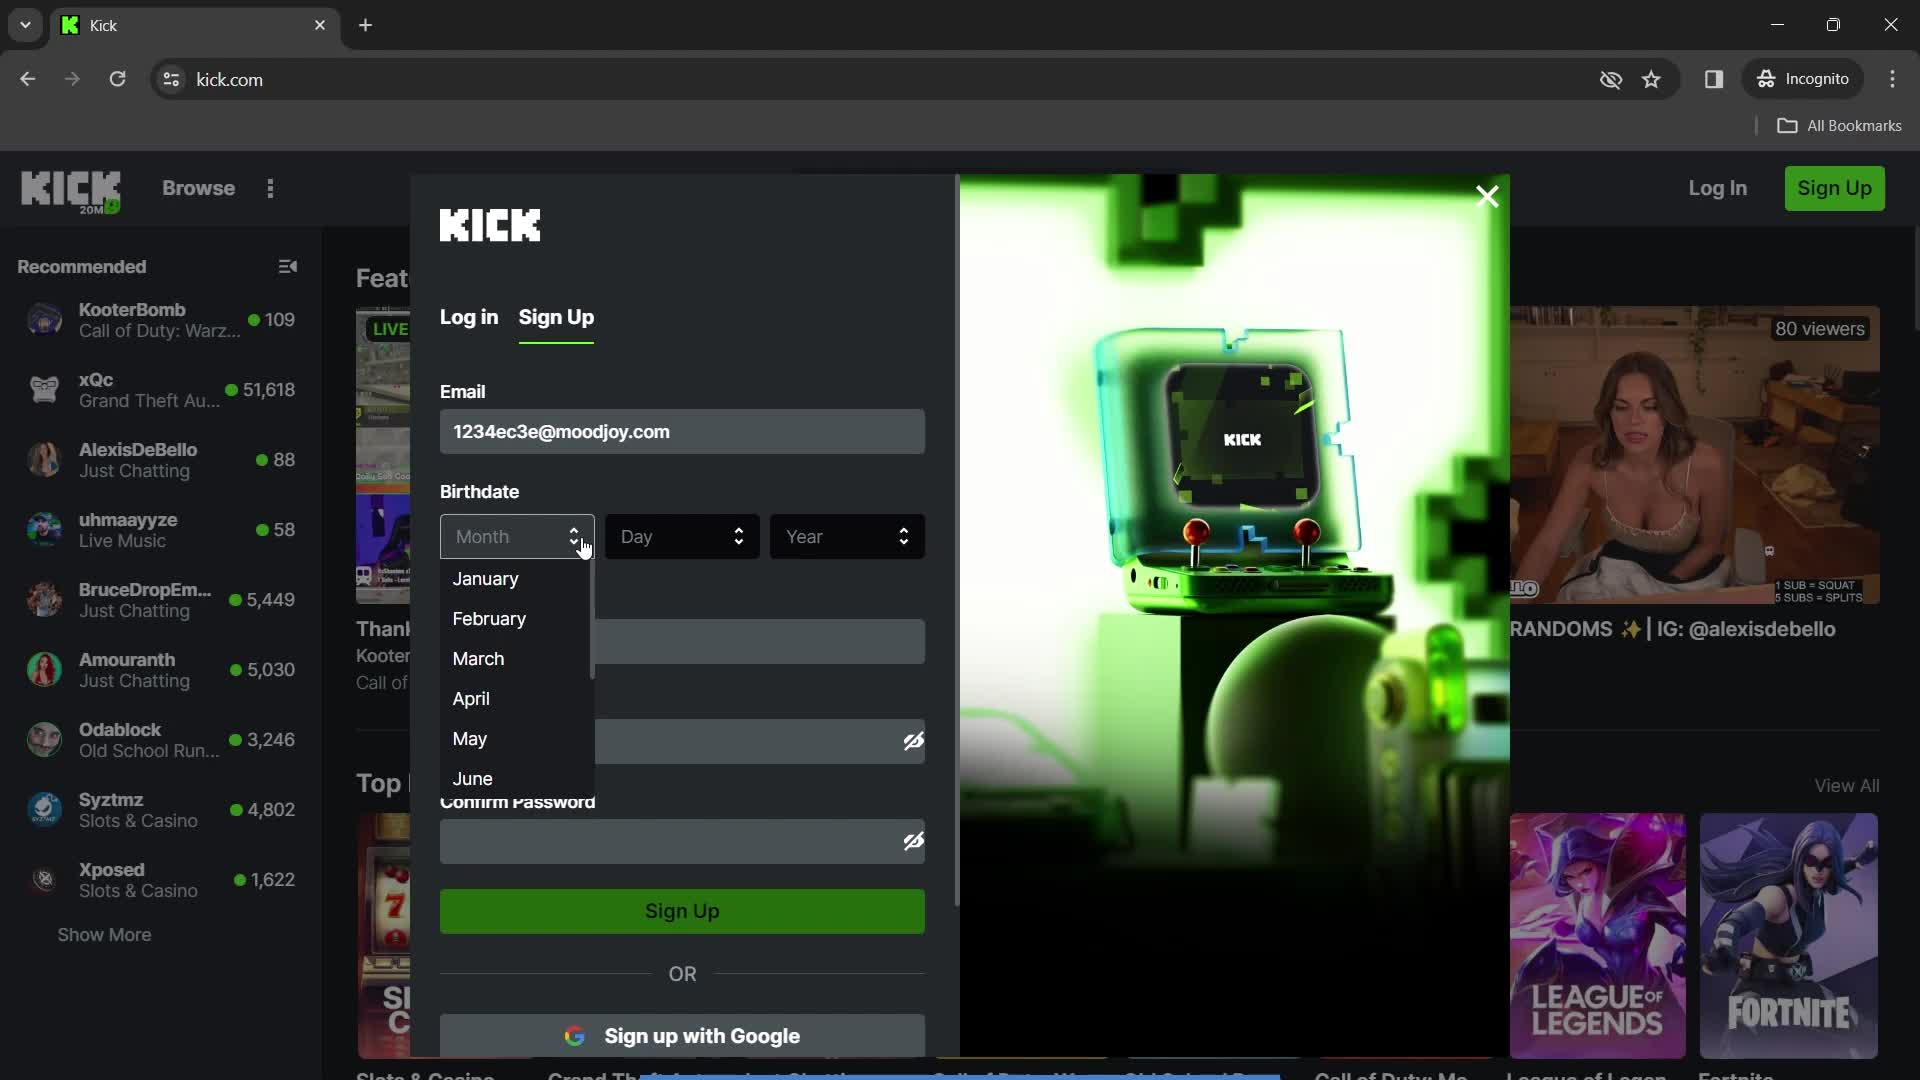Click the Kick logo icon
Screen dimensions: 1920x1080
pos(71,187)
